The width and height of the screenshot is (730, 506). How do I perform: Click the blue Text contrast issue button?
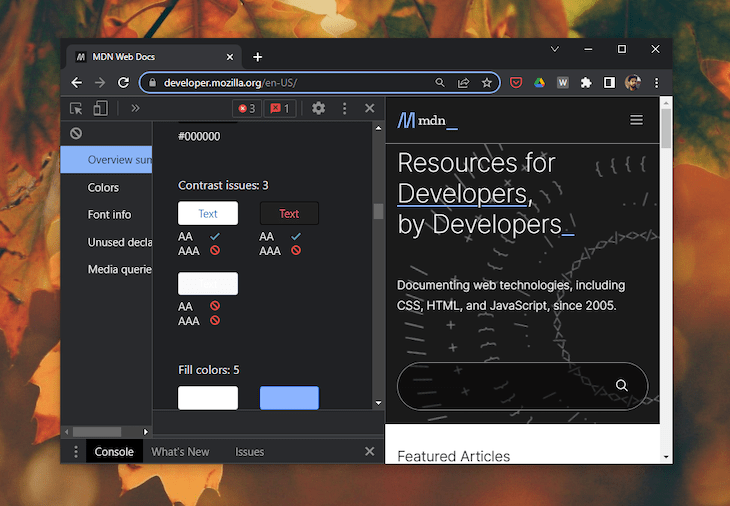[208, 213]
